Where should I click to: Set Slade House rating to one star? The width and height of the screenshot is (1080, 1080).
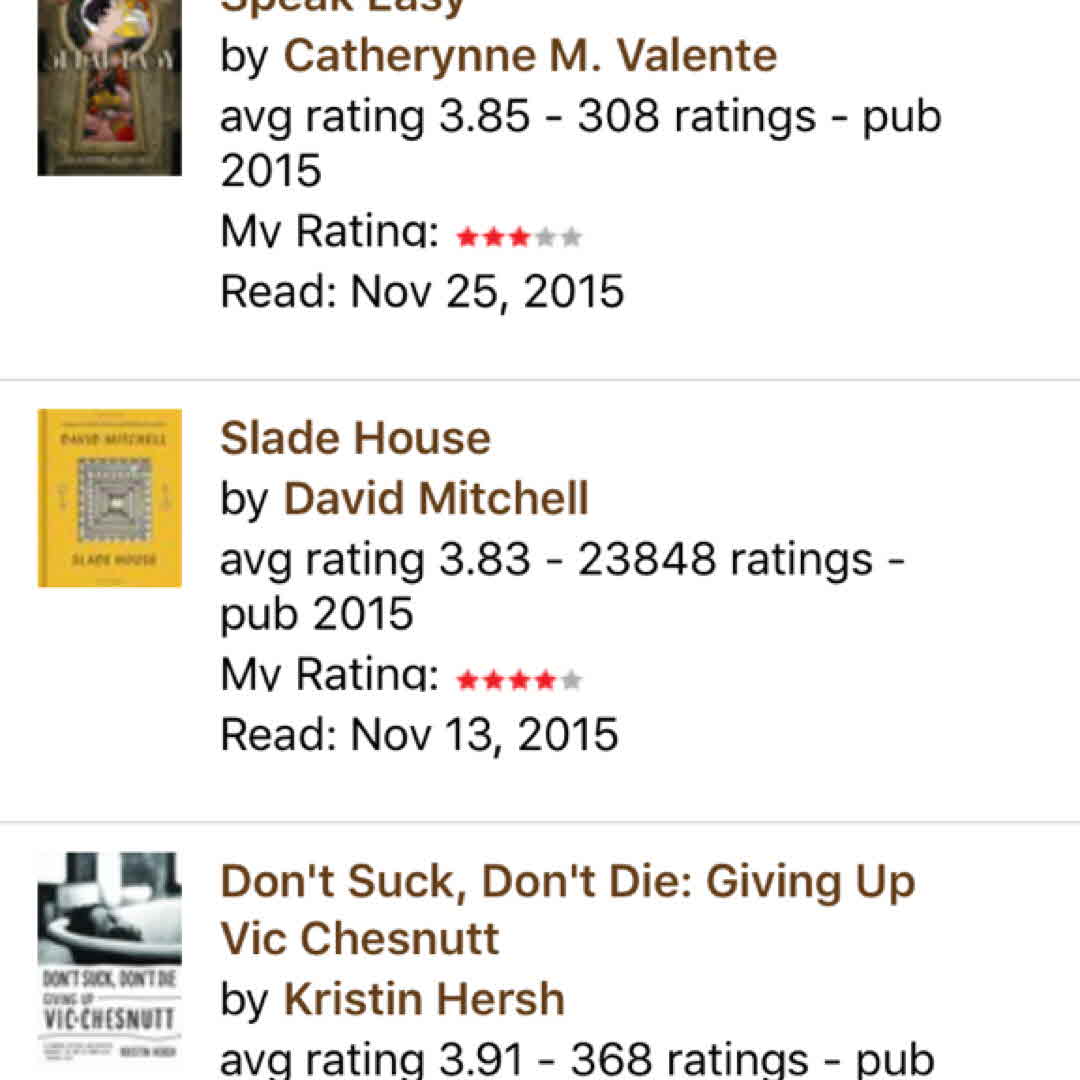(467, 681)
